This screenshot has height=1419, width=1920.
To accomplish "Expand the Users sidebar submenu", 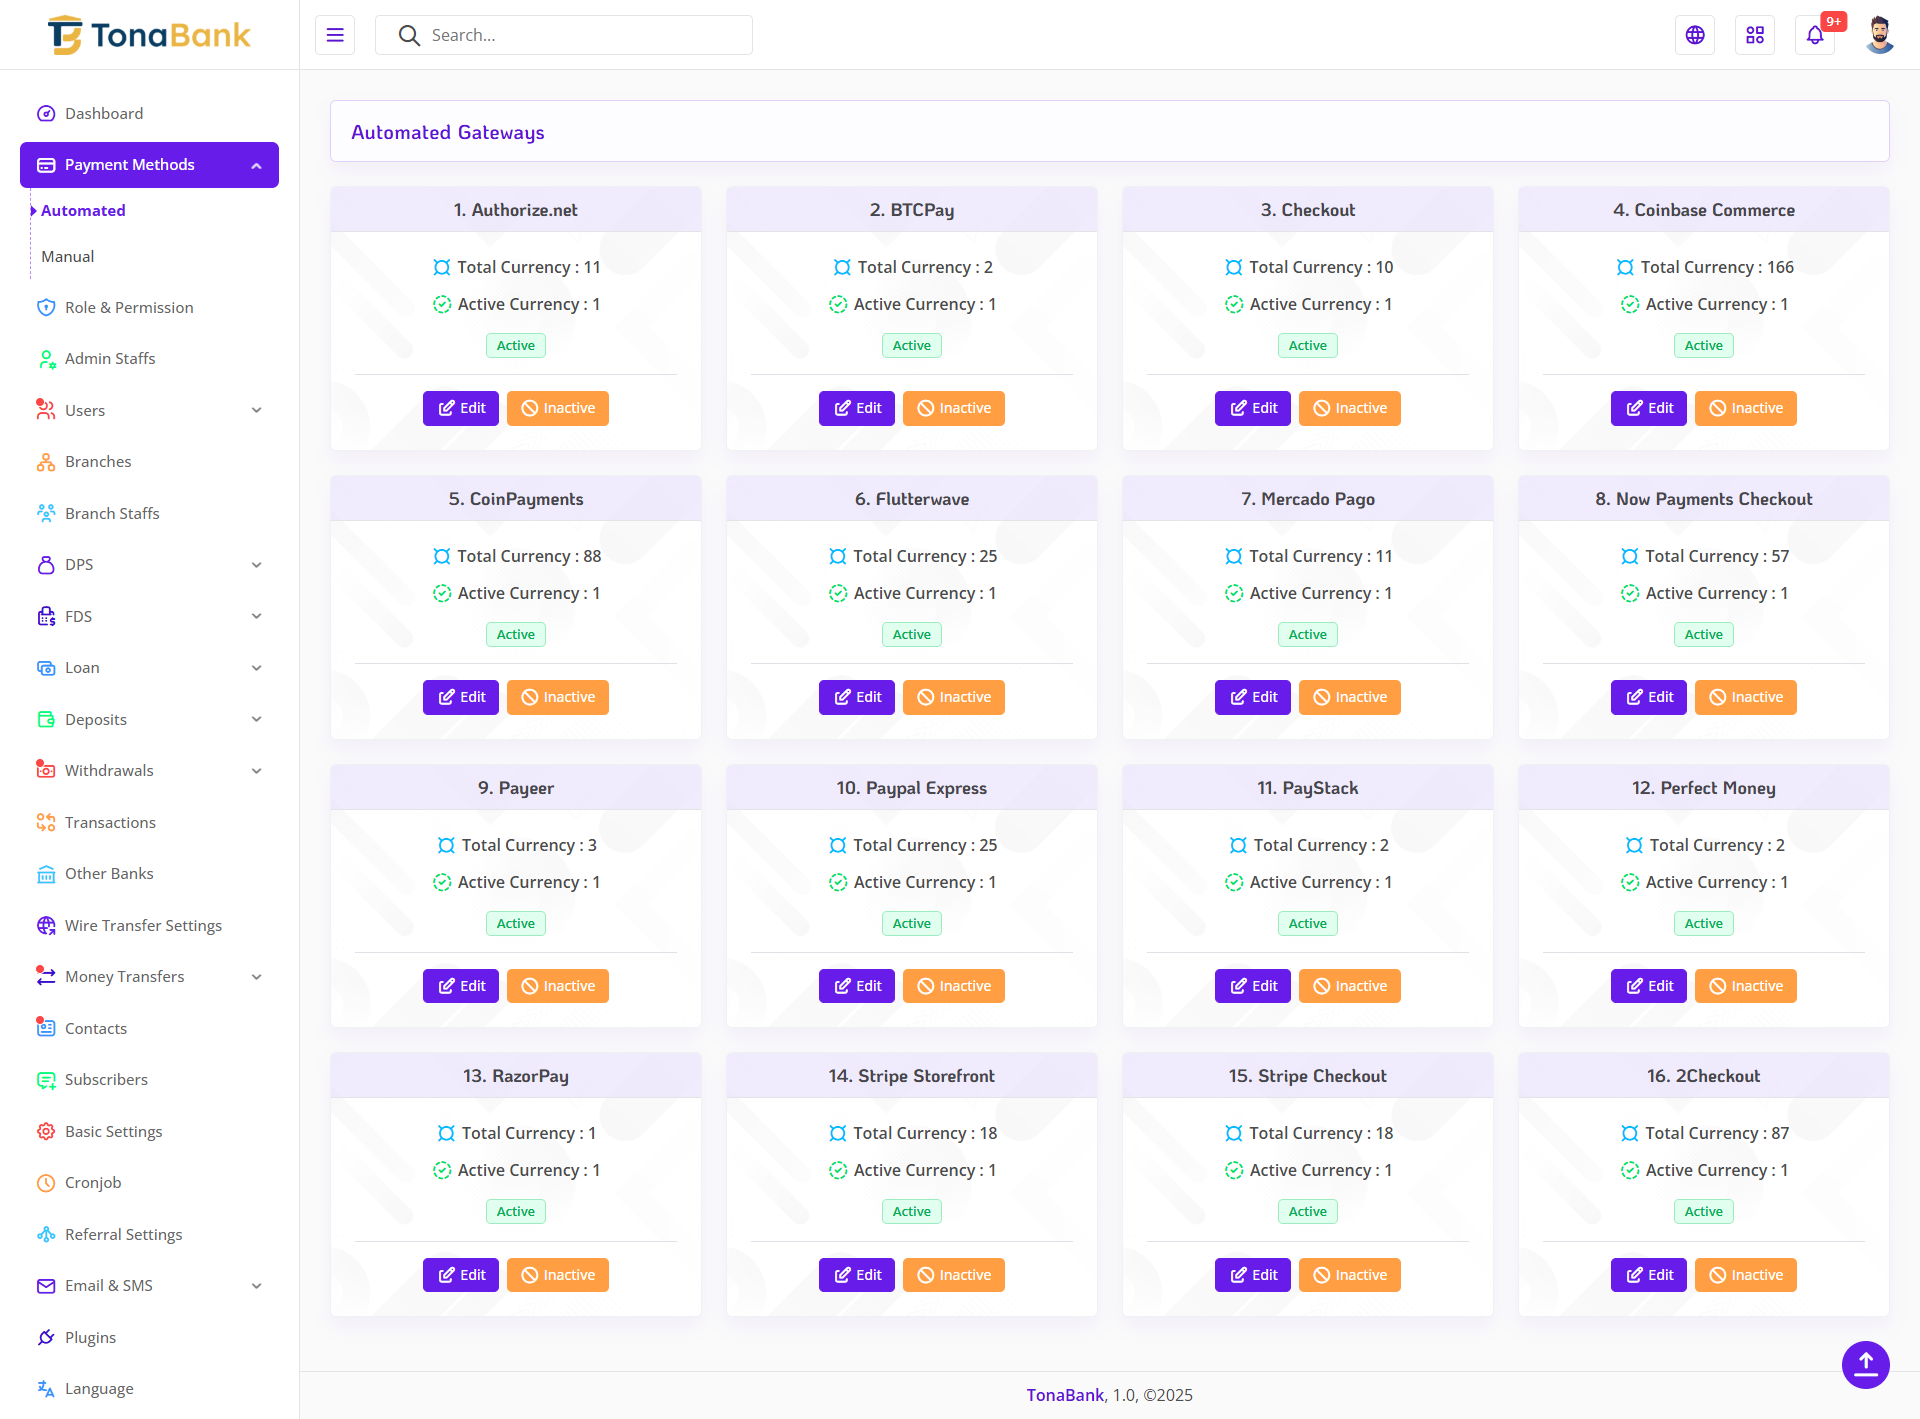I will (256, 410).
